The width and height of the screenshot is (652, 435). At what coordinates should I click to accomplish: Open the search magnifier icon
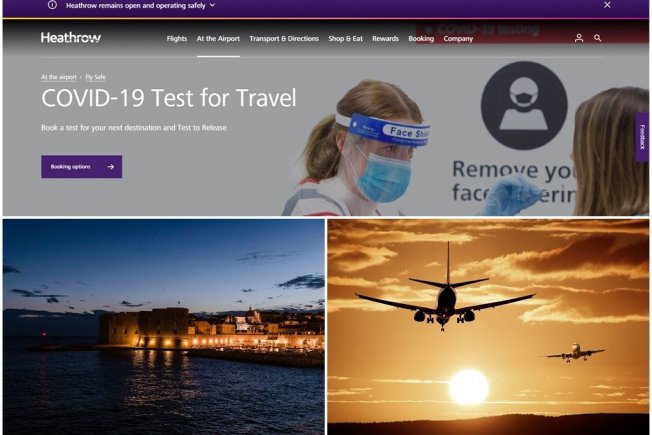pos(598,38)
